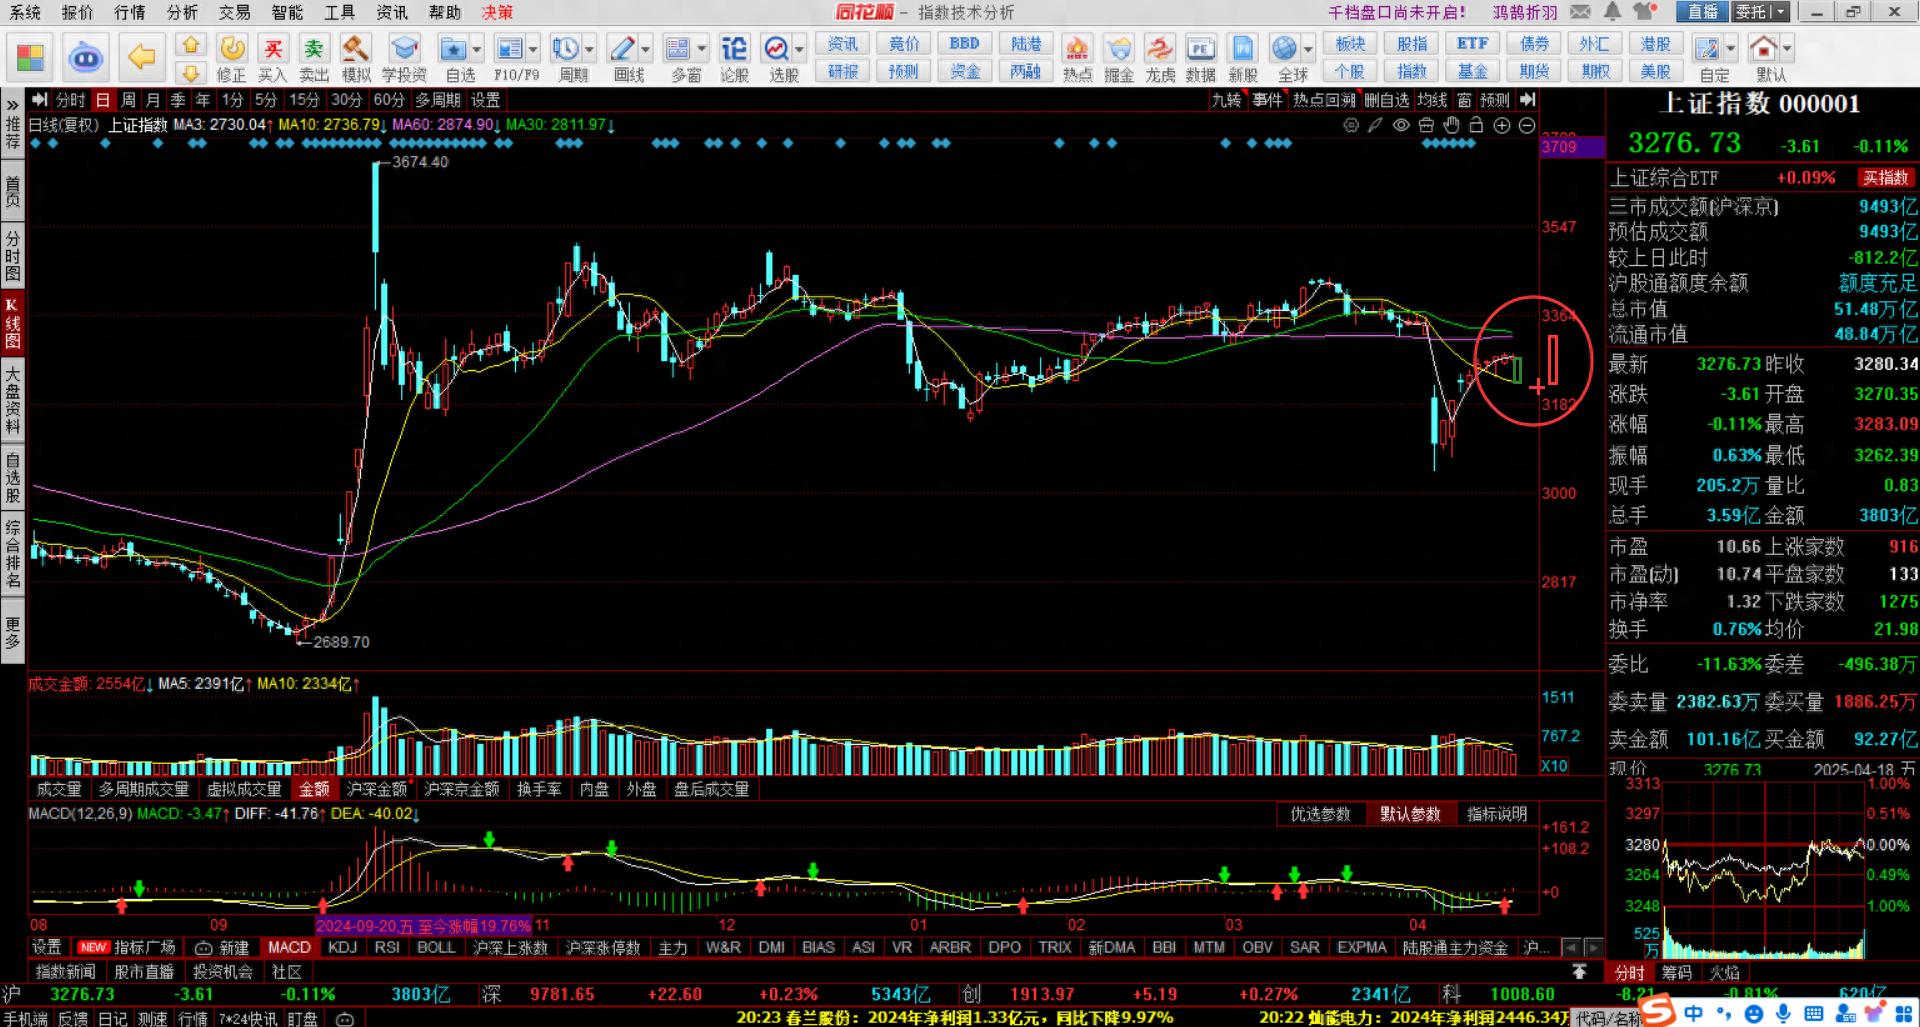Open the 分析 menu in menu bar
This screenshot has width=1920, height=1027.
[x=182, y=12]
